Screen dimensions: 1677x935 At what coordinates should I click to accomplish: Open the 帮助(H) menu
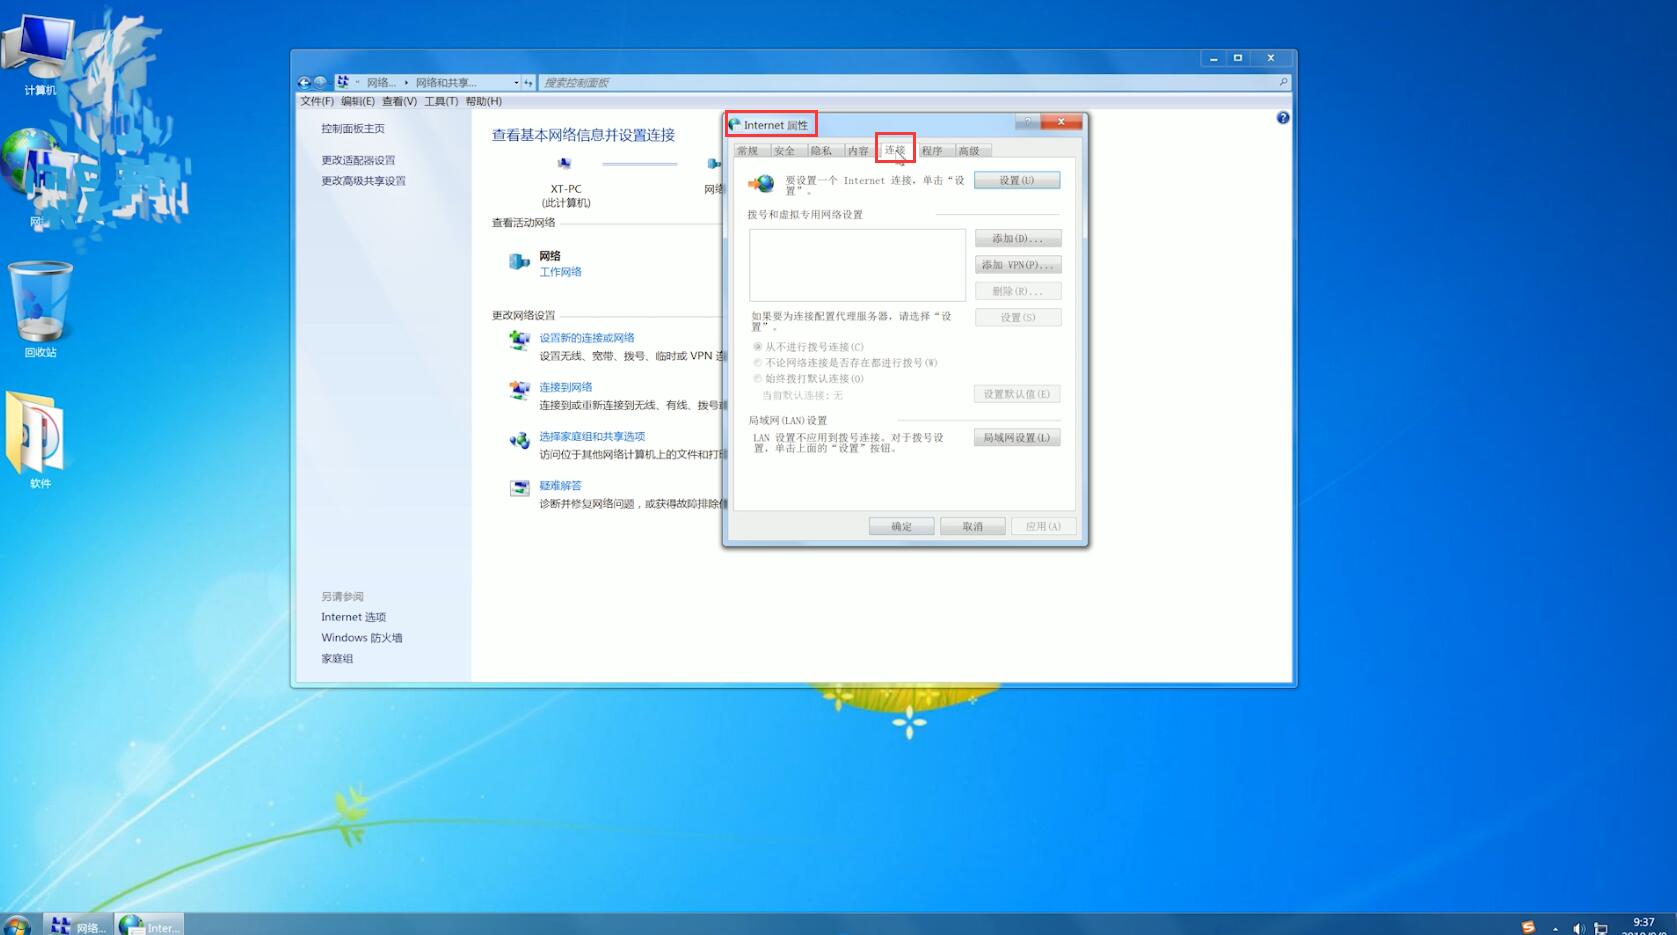[x=483, y=101]
